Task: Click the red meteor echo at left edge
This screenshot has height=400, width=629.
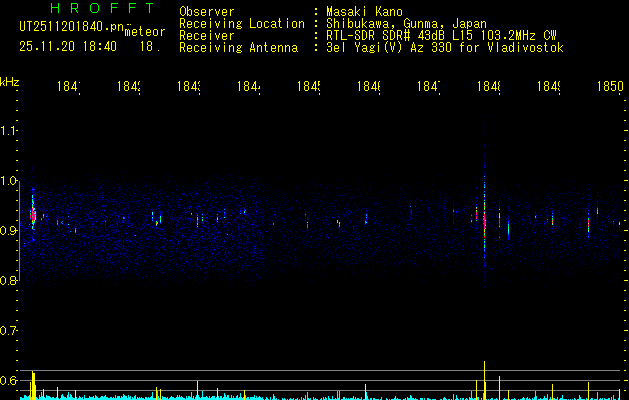Action: click(x=33, y=214)
